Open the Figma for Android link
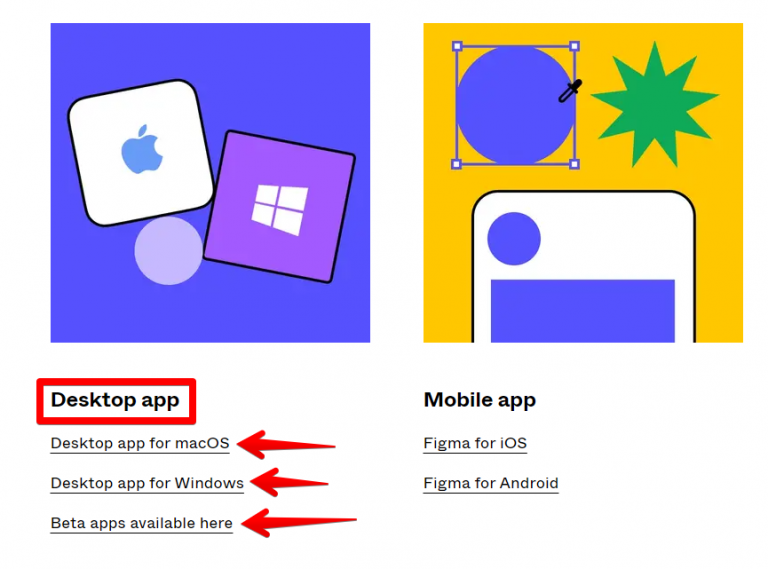The width and height of the screenshot is (768, 569). tap(491, 483)
